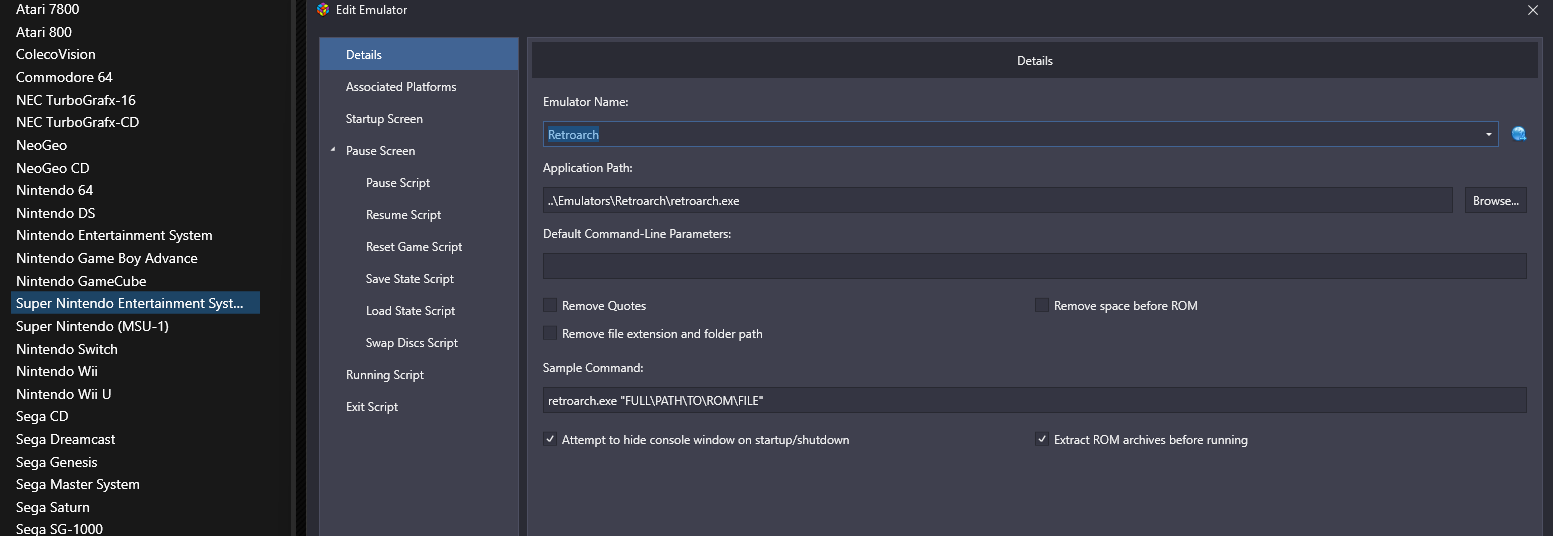This screenshot has width=1553, height=536.
Task: Select Super Nintendo (MSU-1) platform
Action: (92, 326)
